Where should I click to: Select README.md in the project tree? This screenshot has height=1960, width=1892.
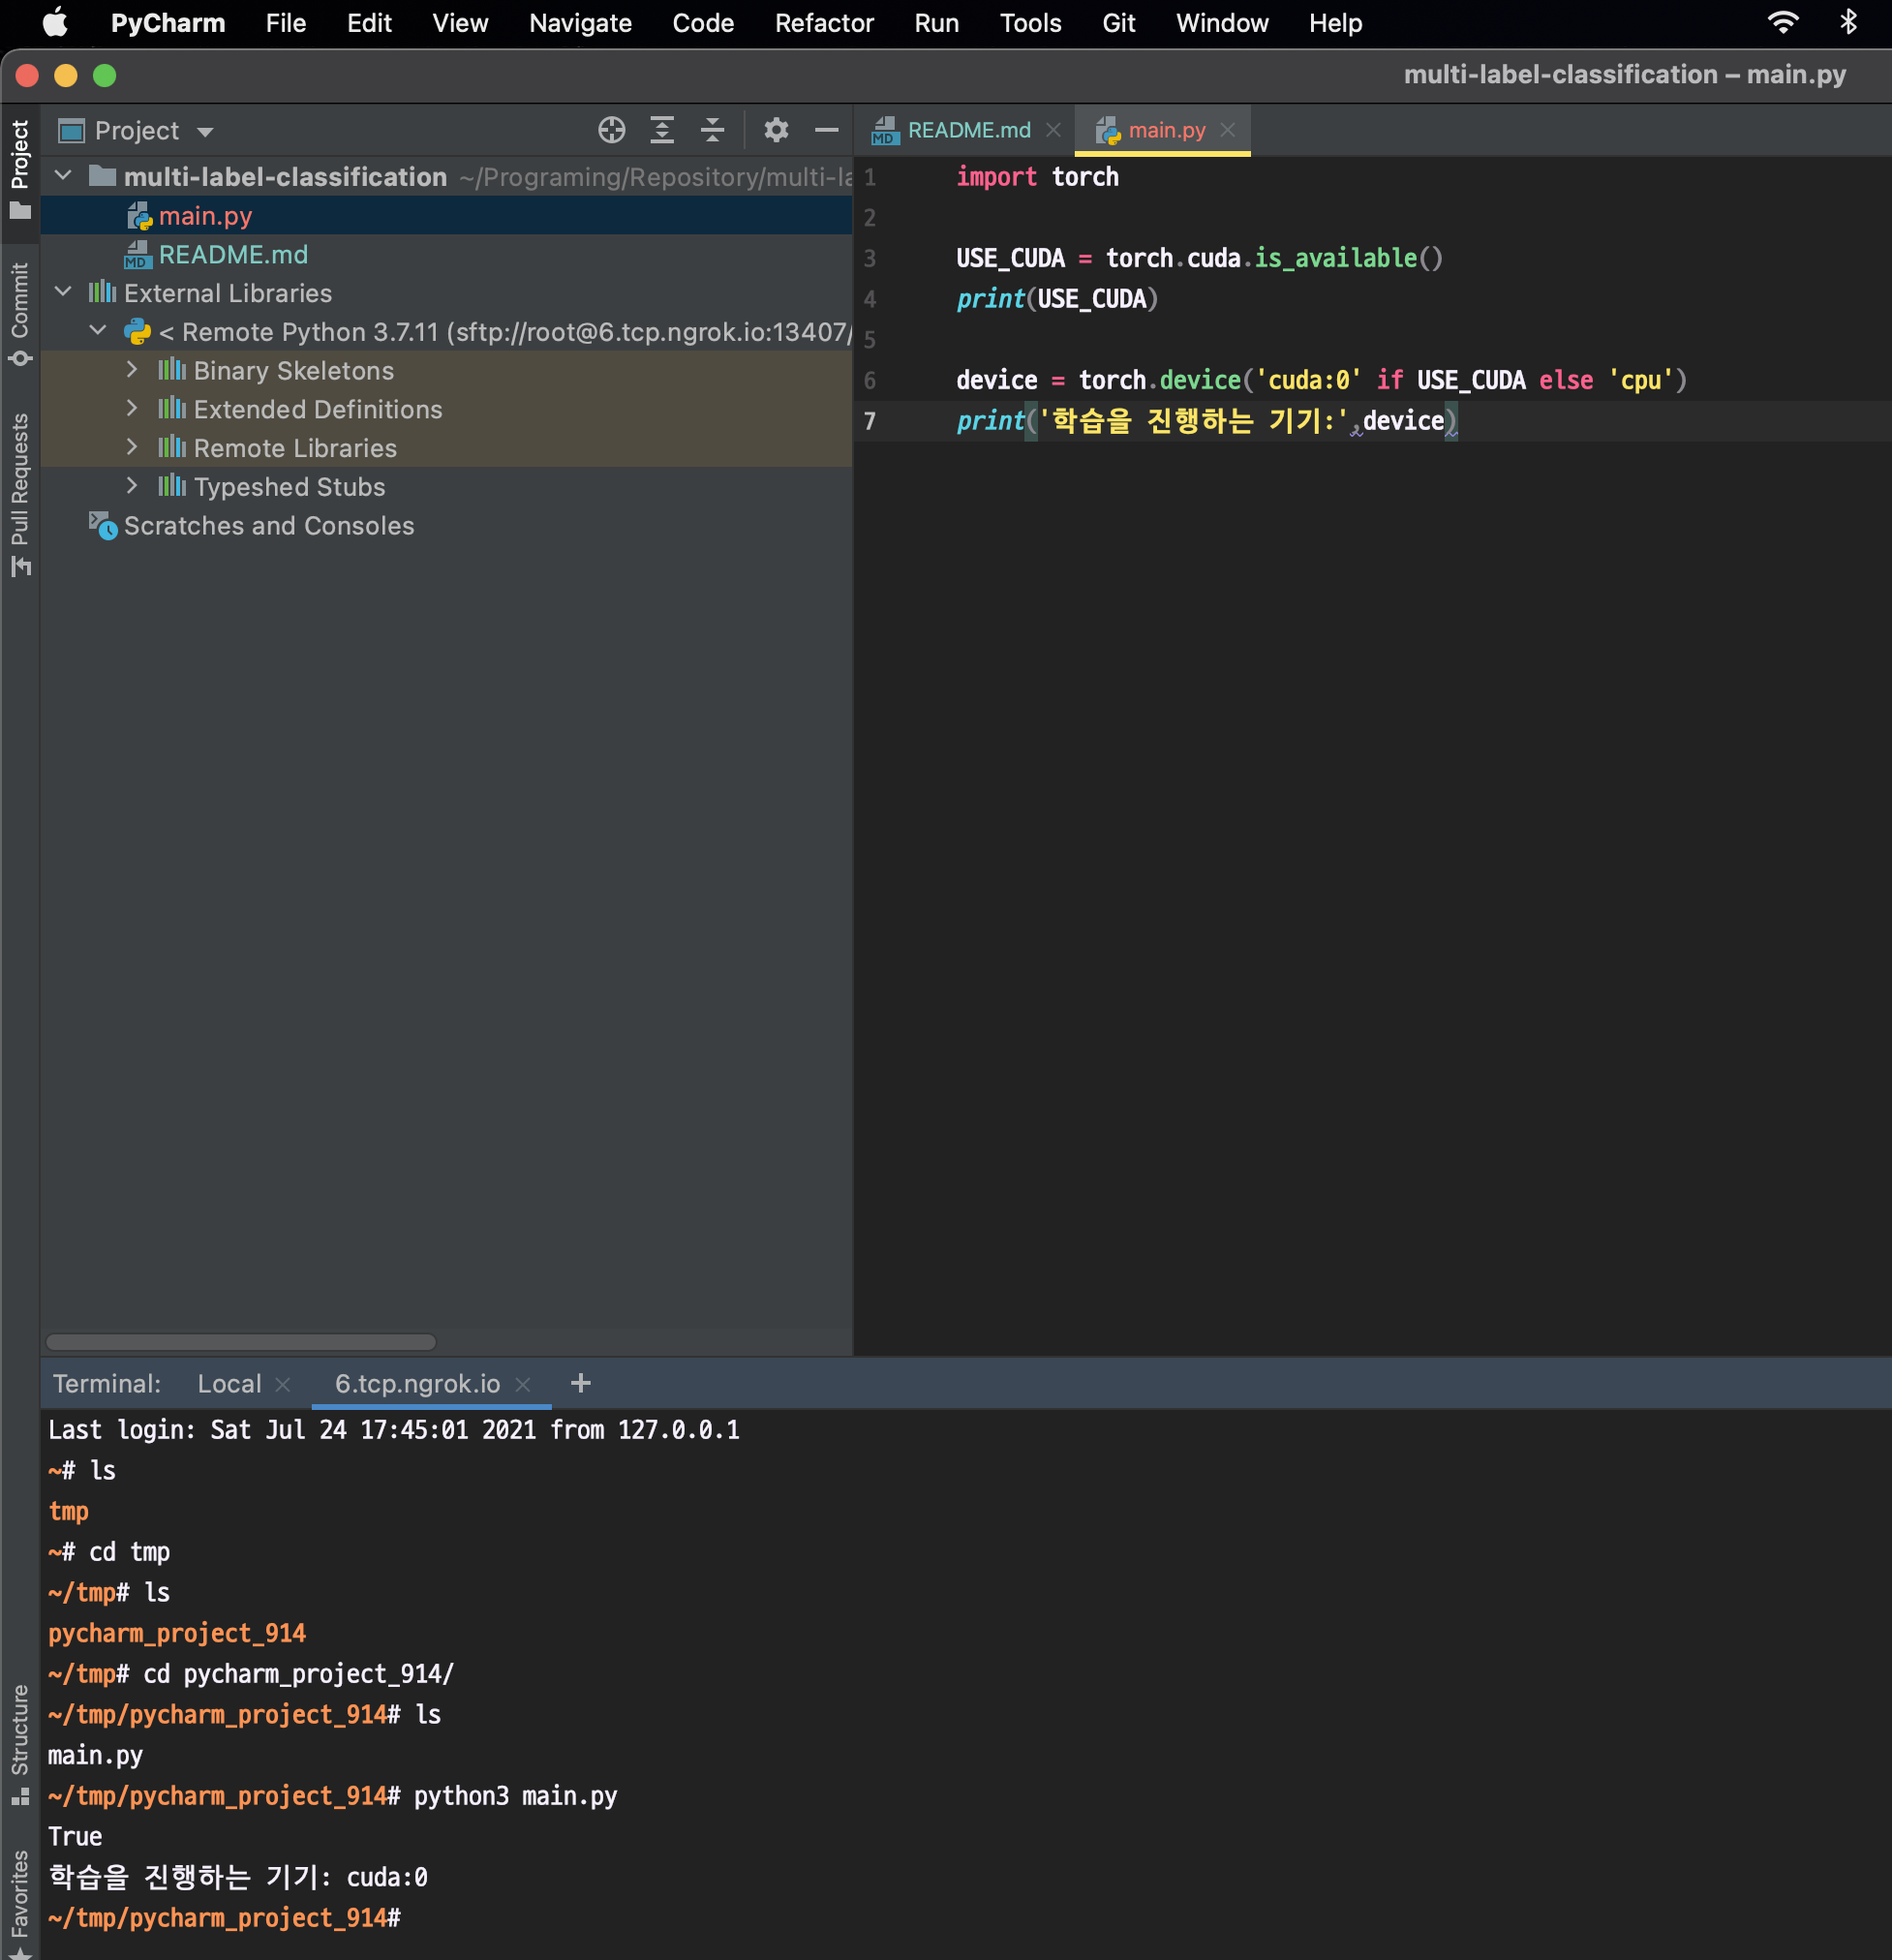(x=446, y=254)
